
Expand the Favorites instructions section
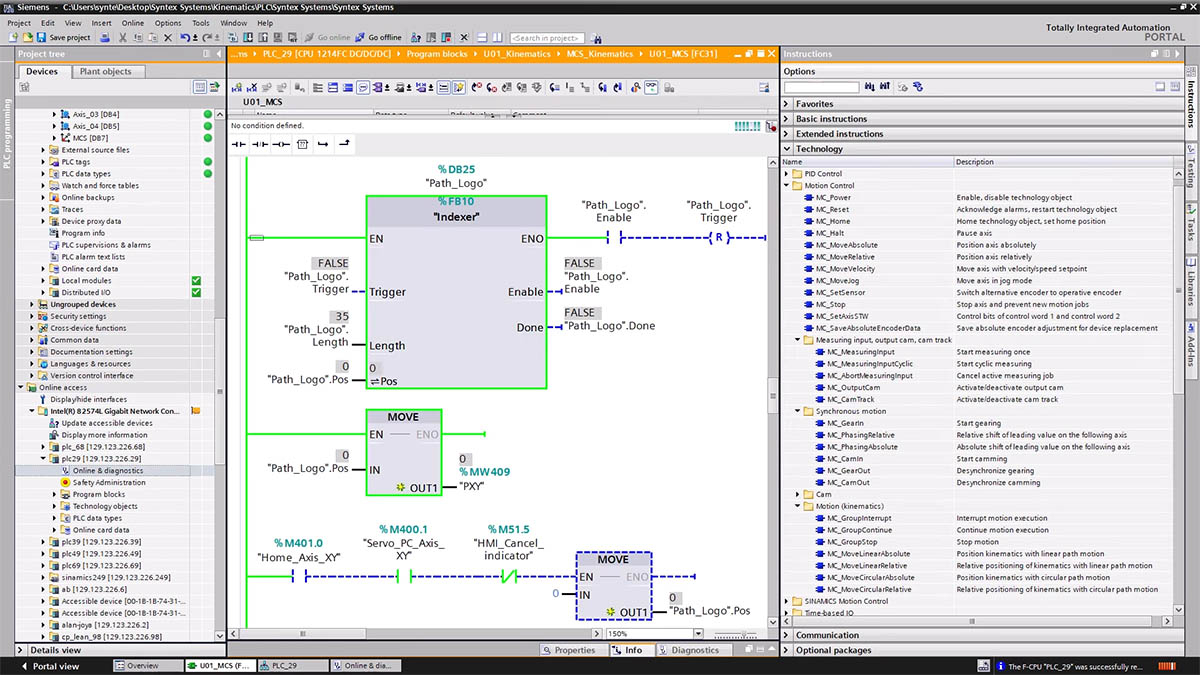(788, 104)
